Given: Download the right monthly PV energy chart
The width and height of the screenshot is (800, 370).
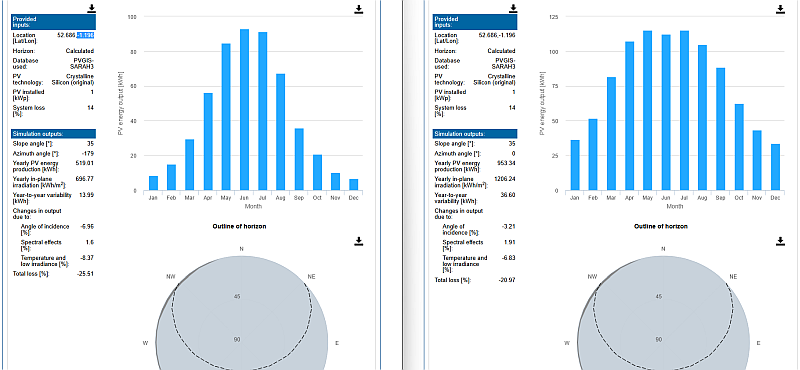Looking at the screenshot, I should 780,9.
